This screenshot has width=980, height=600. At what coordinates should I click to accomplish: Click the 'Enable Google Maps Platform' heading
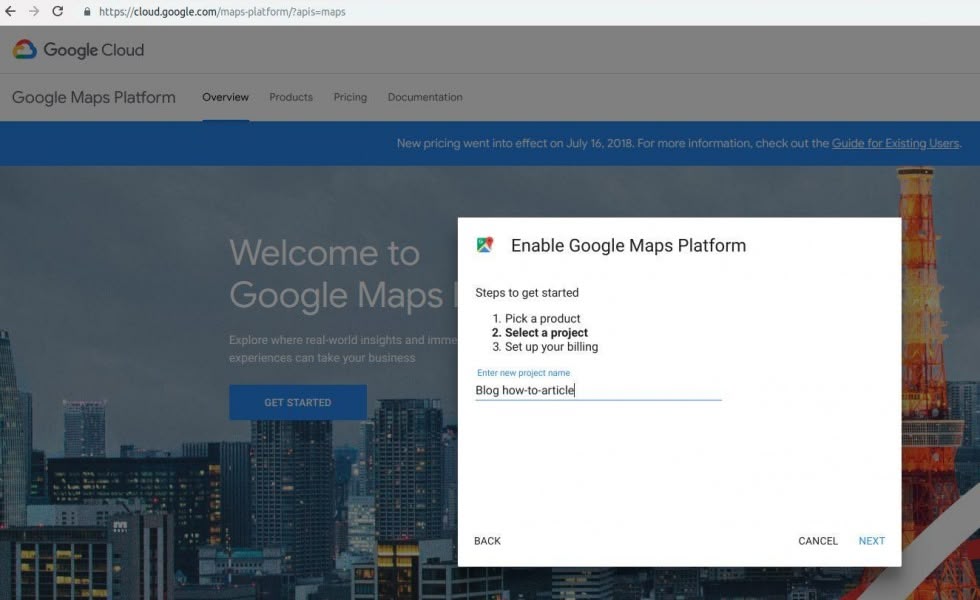coord(628,246)
